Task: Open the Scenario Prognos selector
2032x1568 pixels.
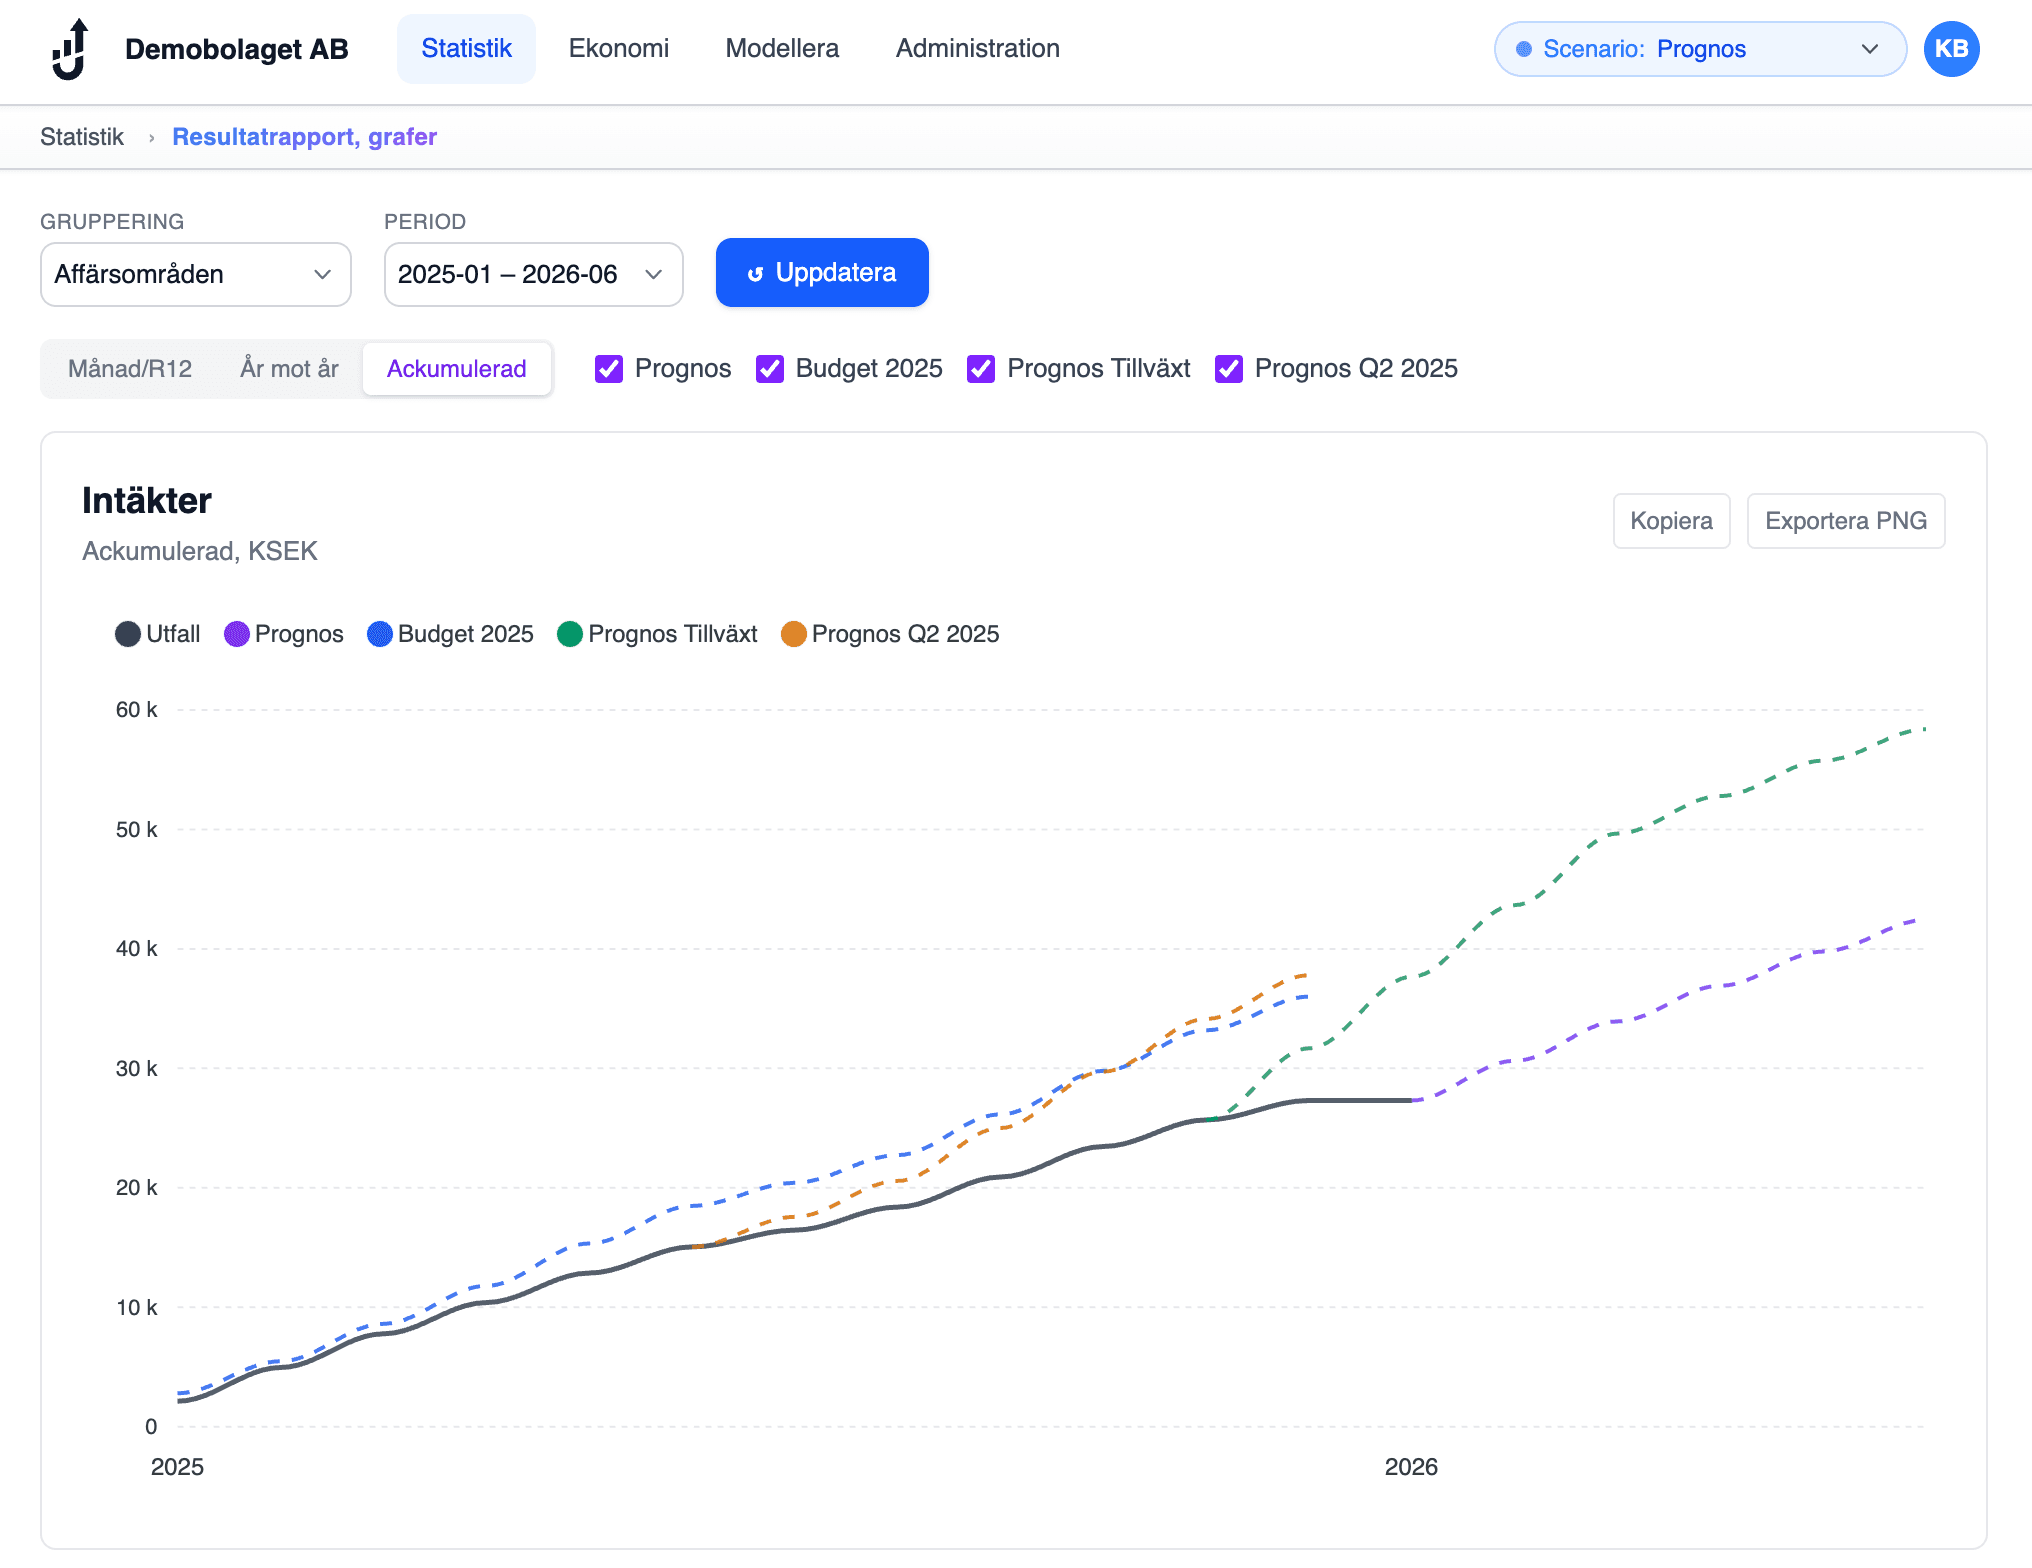Action: (1700, 49)
